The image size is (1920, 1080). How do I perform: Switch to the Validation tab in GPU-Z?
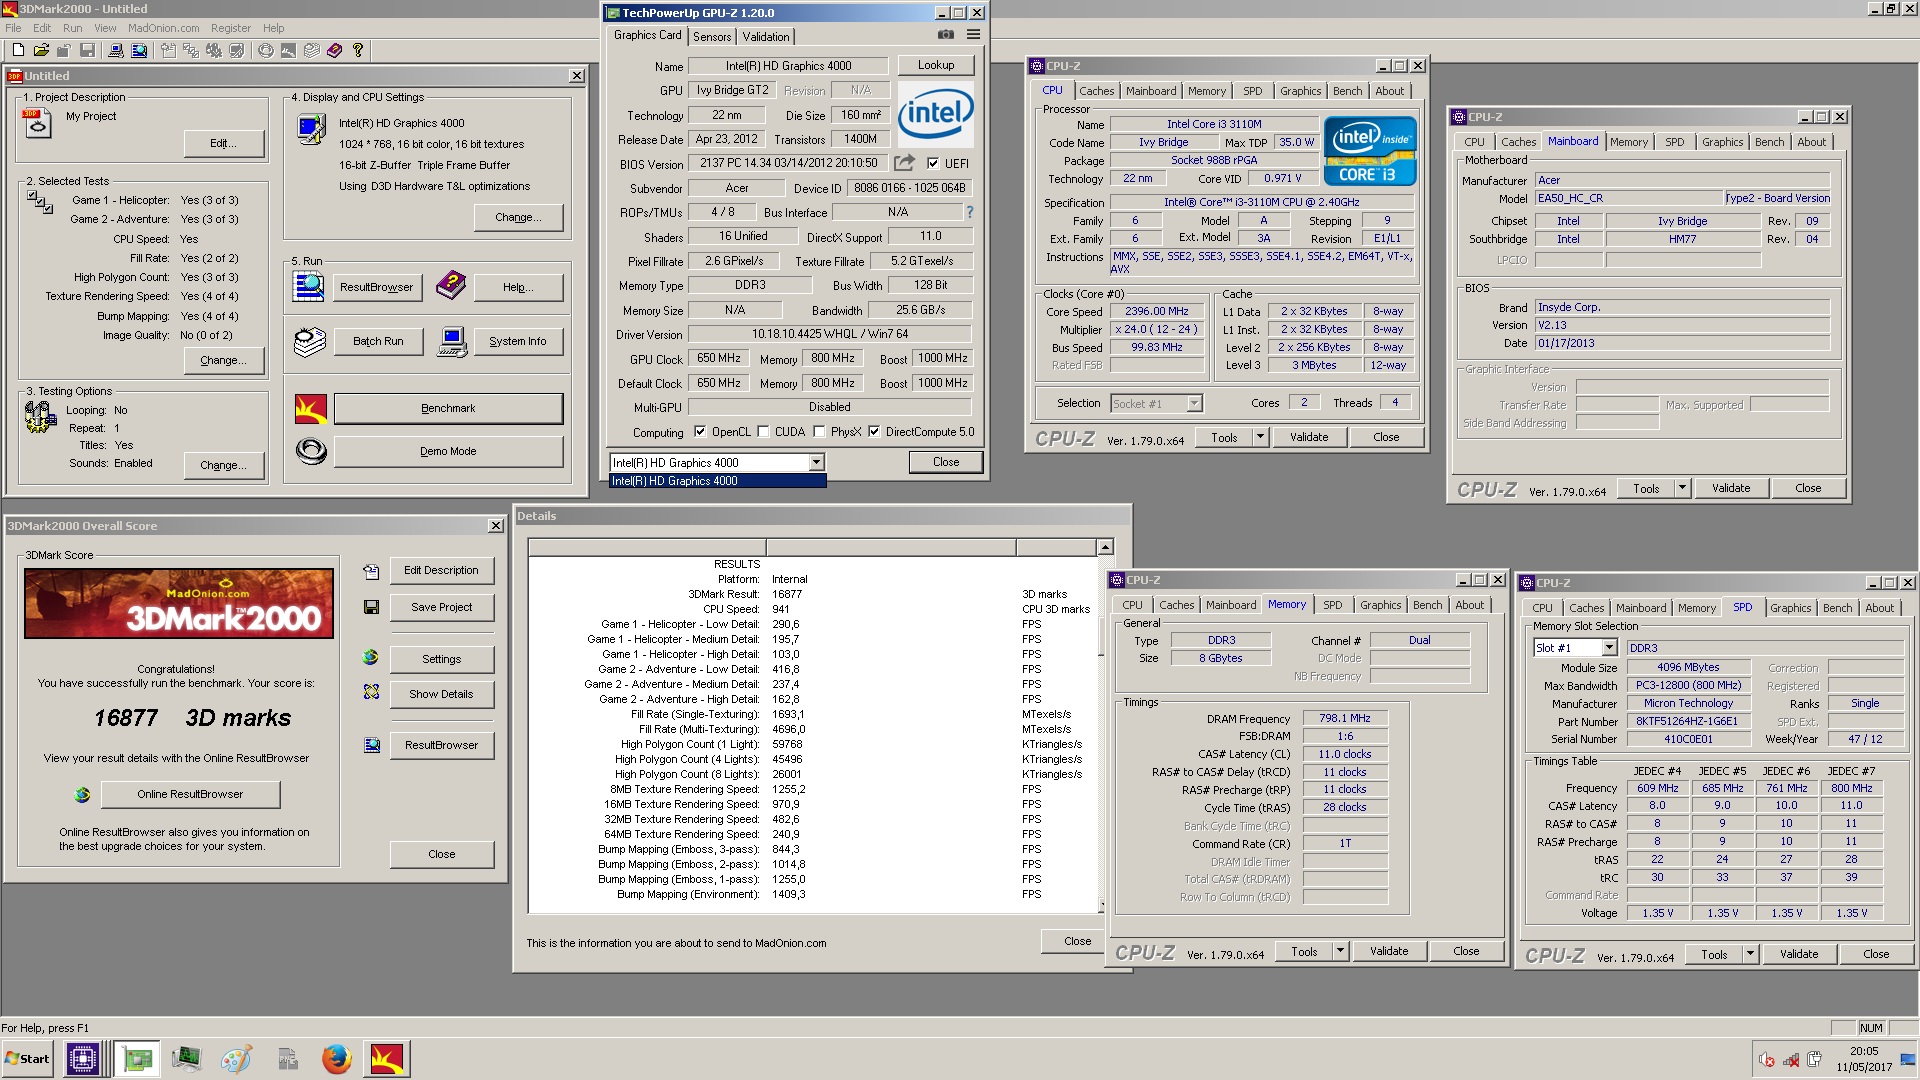click(x=766, y=36)
